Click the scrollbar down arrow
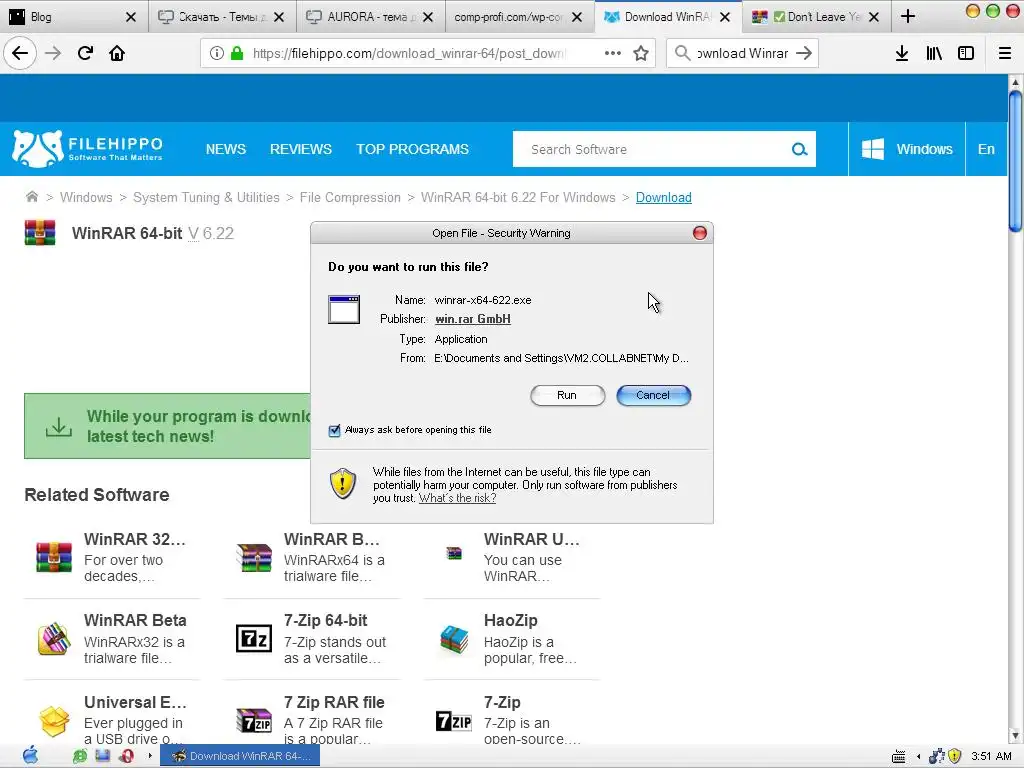 pyautogui.click(x=1015, y=735)
